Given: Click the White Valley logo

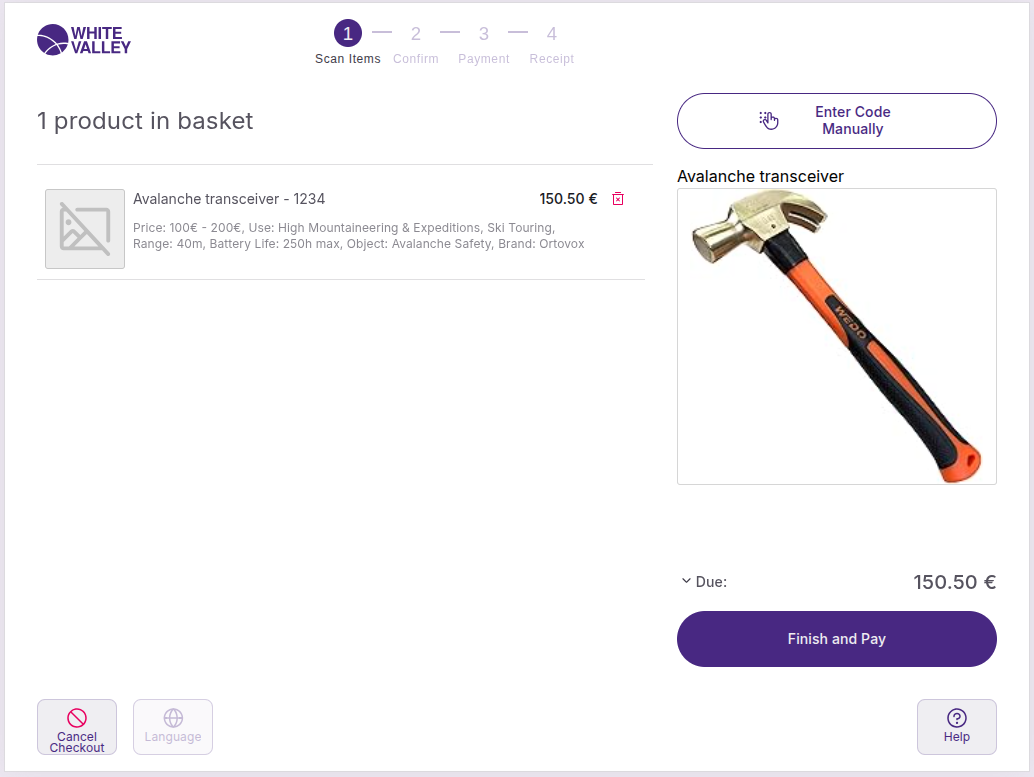Looking at the screenshot, I should point(84,40).
